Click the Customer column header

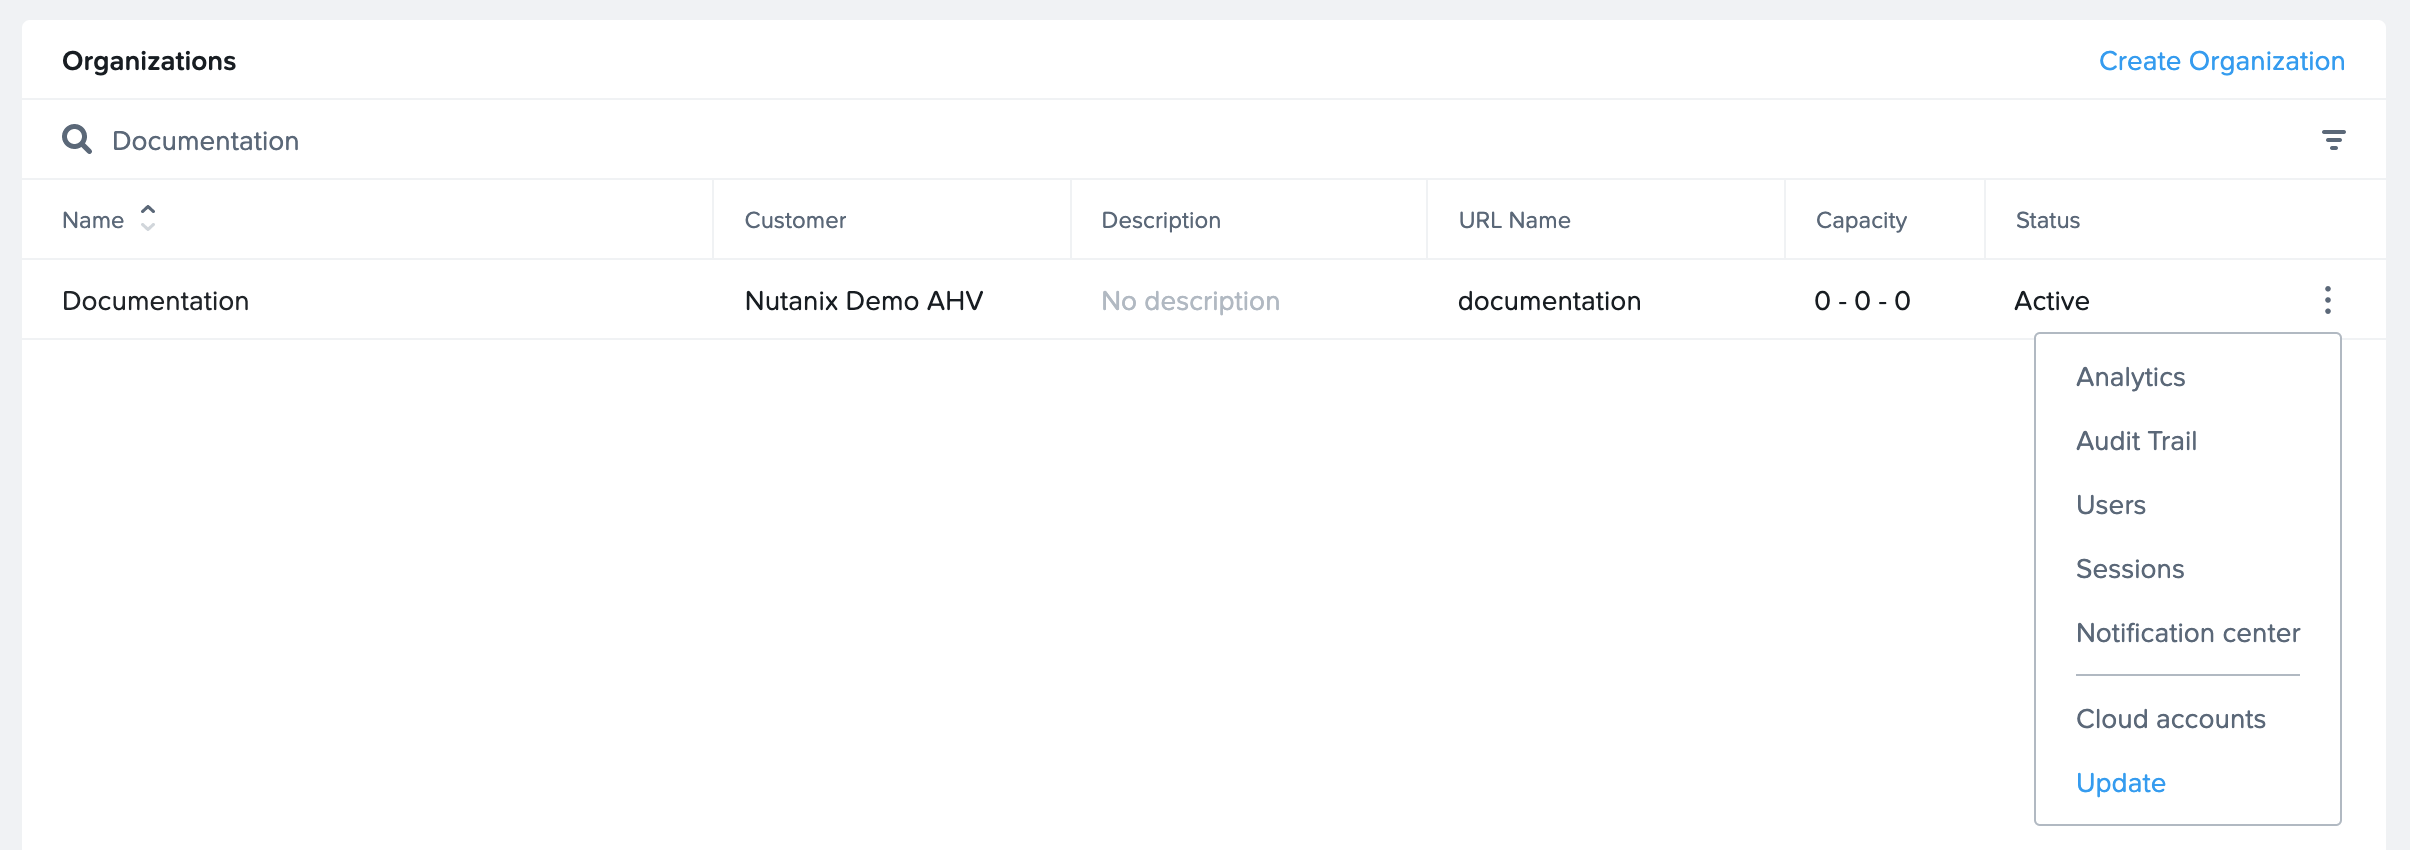pyautogui.click(x=795, y=220)
